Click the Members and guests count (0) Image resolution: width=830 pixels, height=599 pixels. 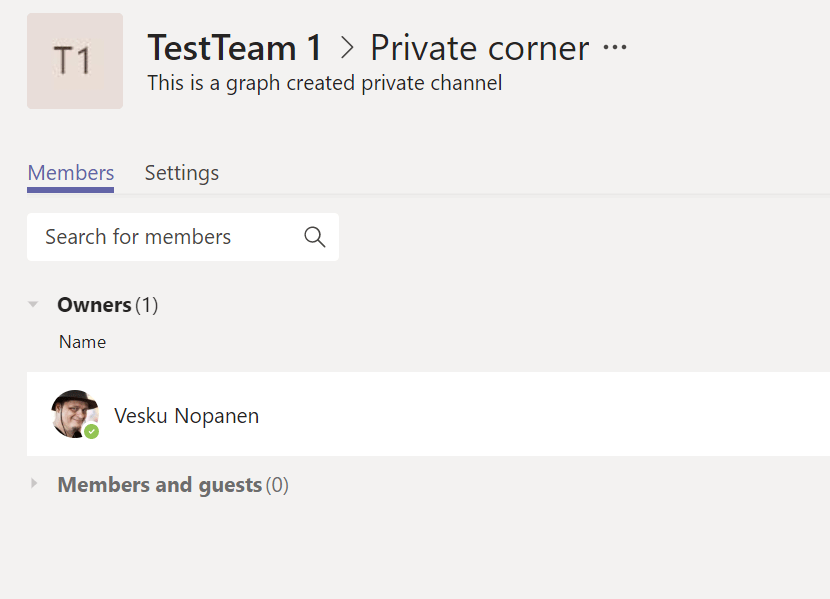(277, 485)
